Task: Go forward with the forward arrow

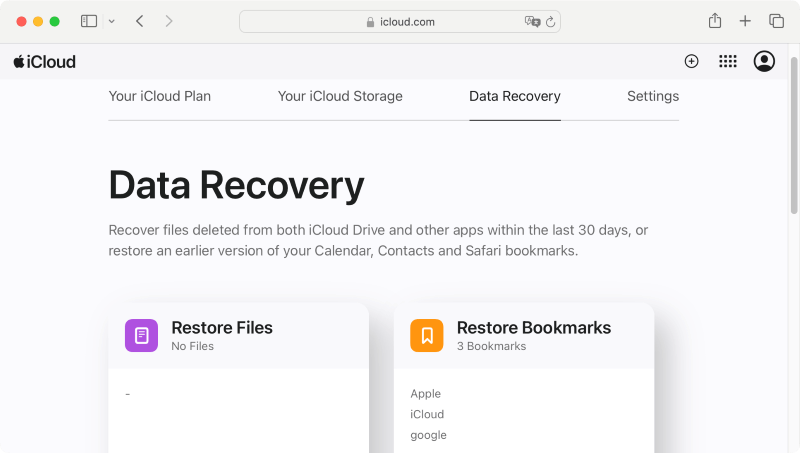Action: coord(169,21)
